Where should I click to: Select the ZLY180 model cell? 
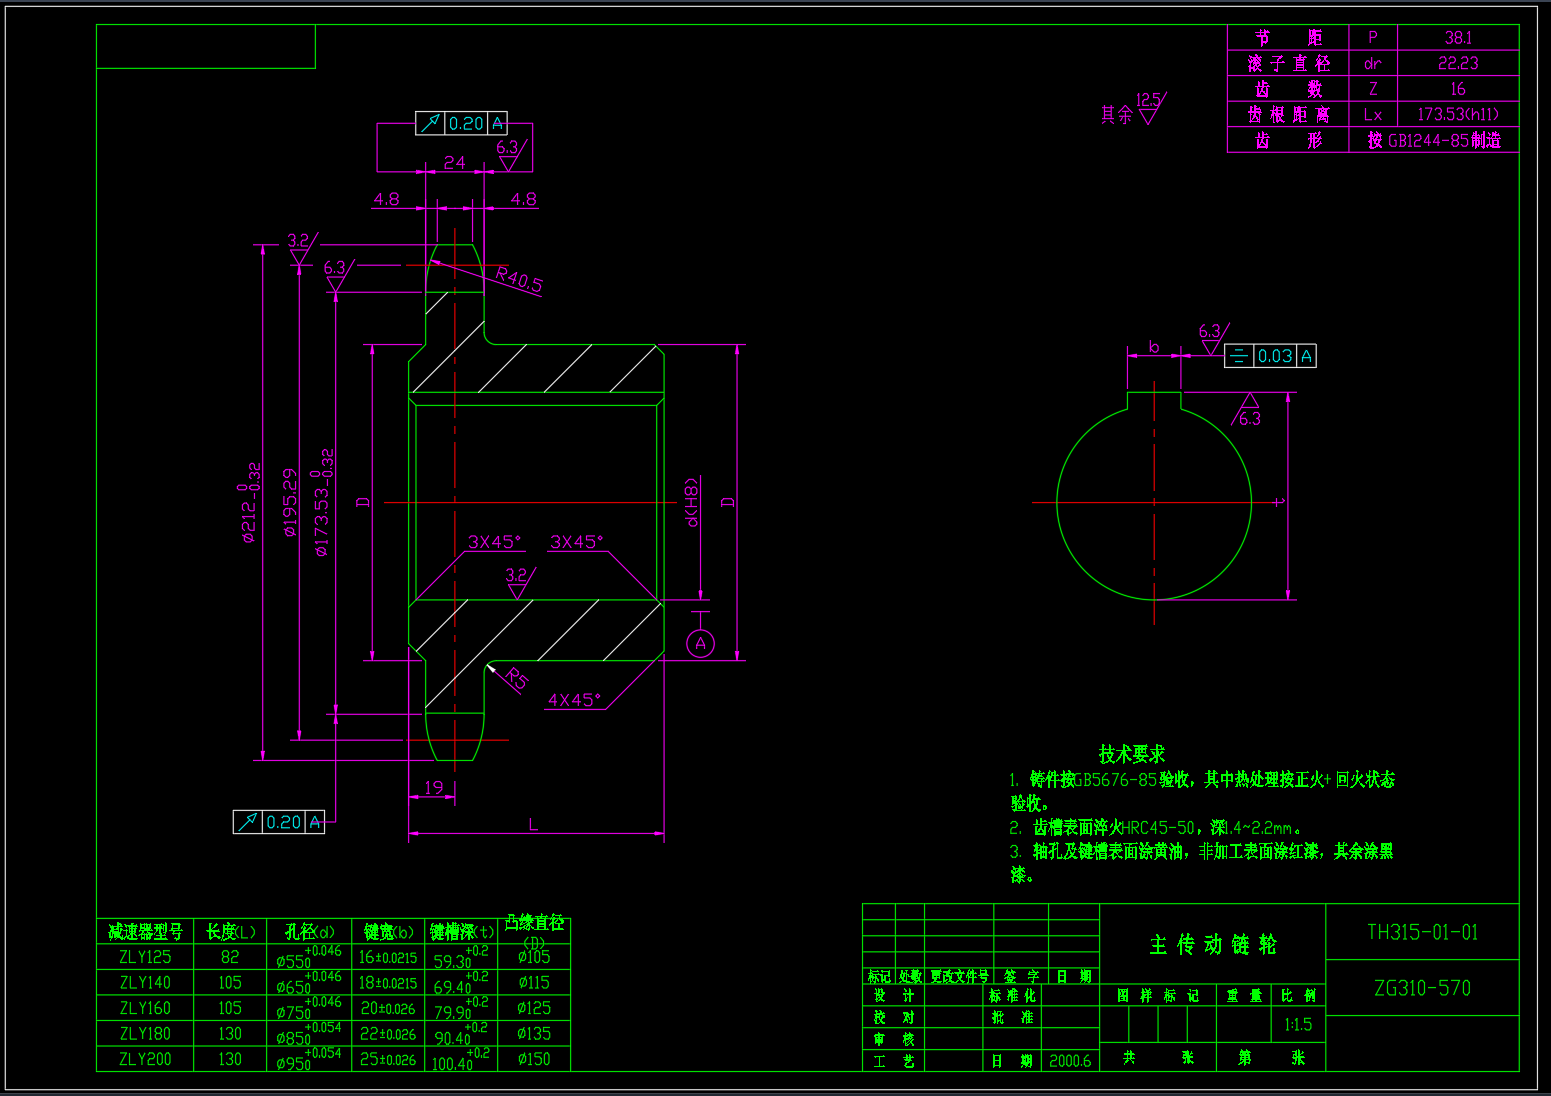coord(145,1034)
